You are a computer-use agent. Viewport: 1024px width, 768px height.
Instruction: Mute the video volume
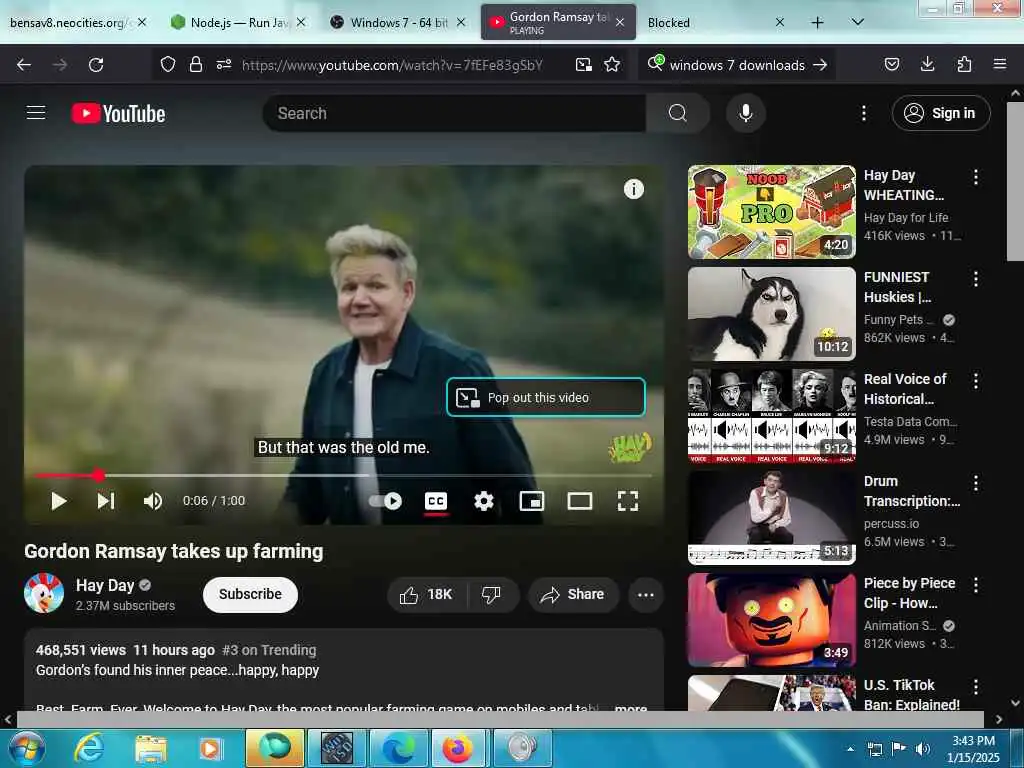click(153, 501)
